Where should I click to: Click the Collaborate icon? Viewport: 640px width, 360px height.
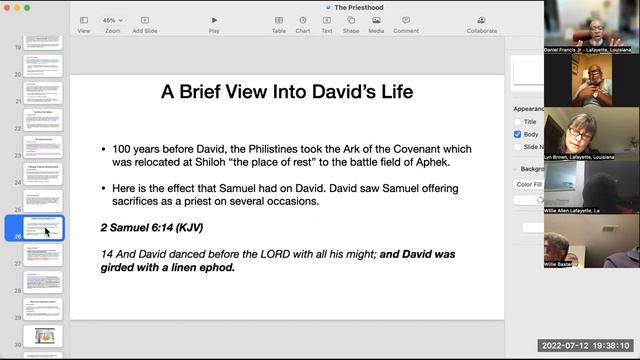pos(482,20)
